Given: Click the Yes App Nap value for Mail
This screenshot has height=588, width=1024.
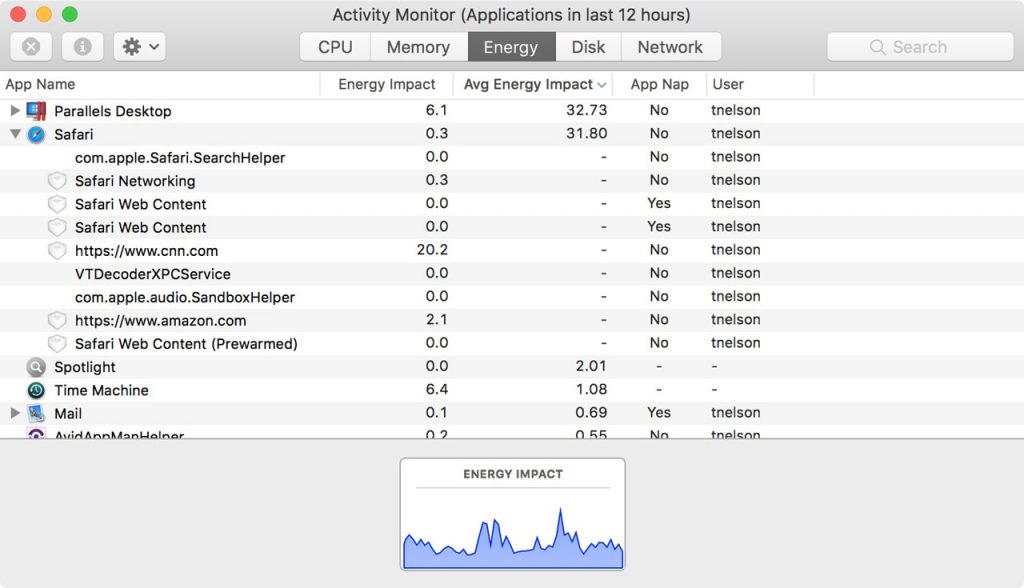Looking at the screenshot, I should coord(659,413).
